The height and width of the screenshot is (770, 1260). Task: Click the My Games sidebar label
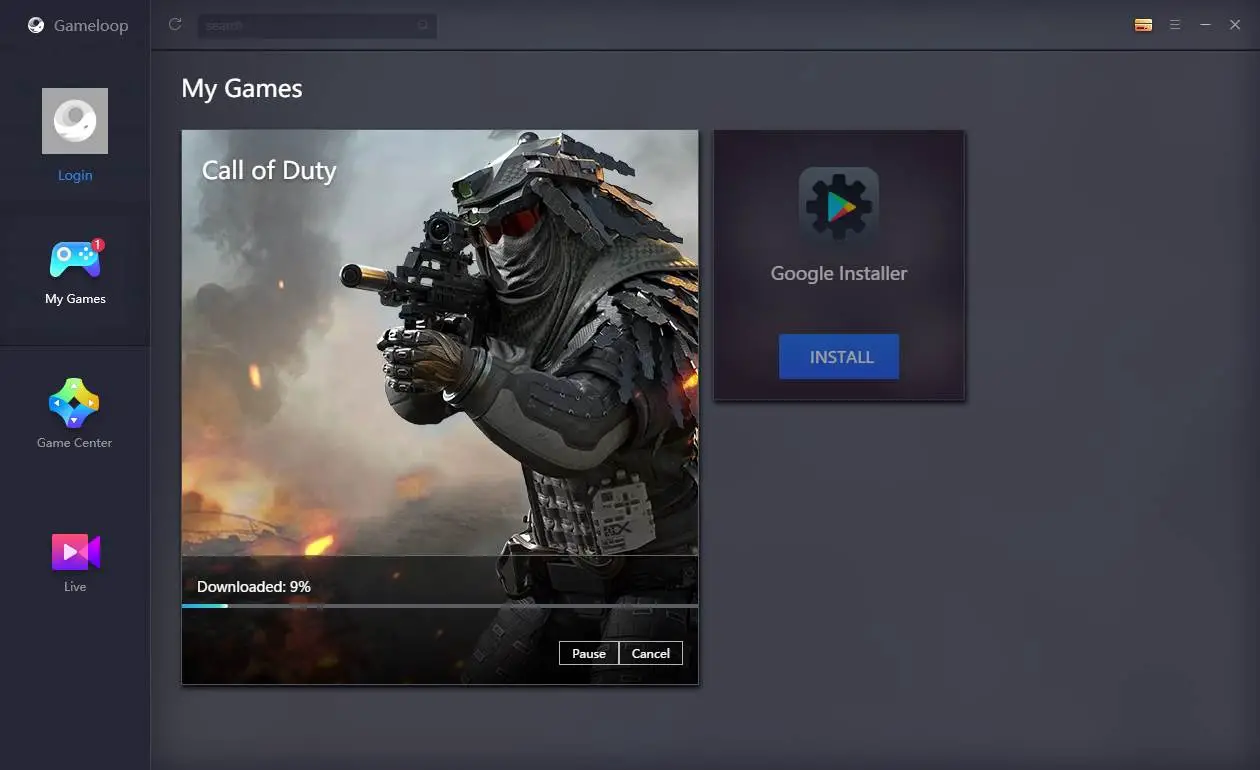75,299
